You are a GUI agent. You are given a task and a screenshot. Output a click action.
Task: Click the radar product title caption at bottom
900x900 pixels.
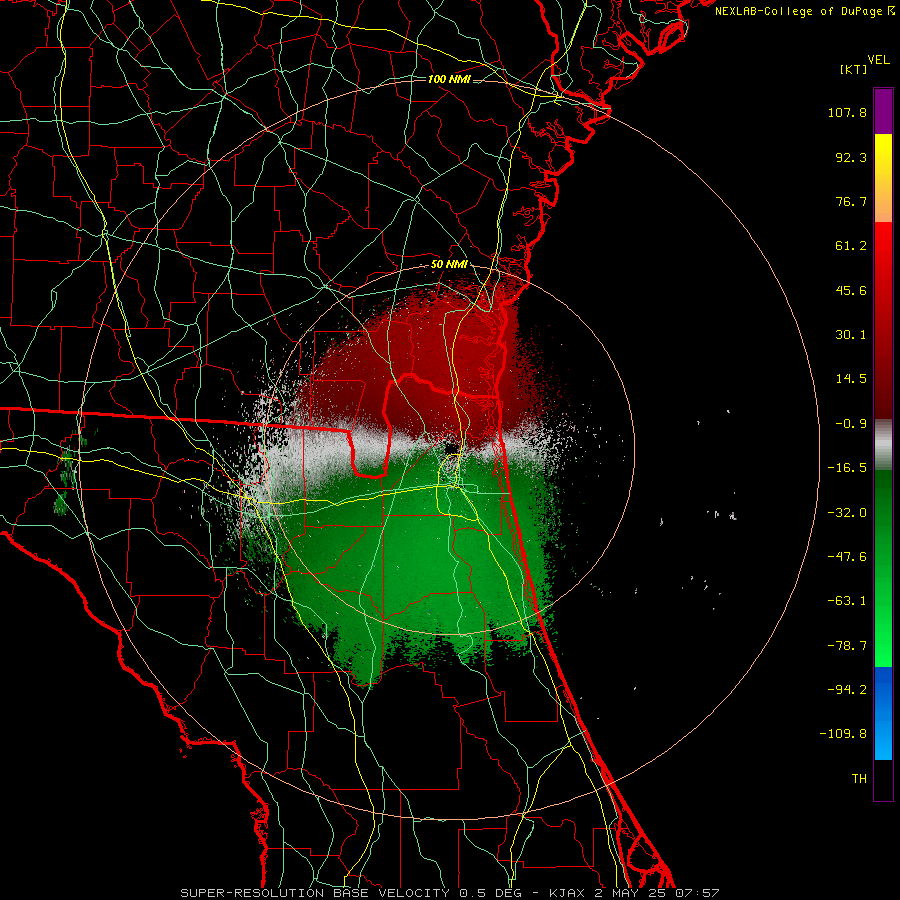click(449, 893)
